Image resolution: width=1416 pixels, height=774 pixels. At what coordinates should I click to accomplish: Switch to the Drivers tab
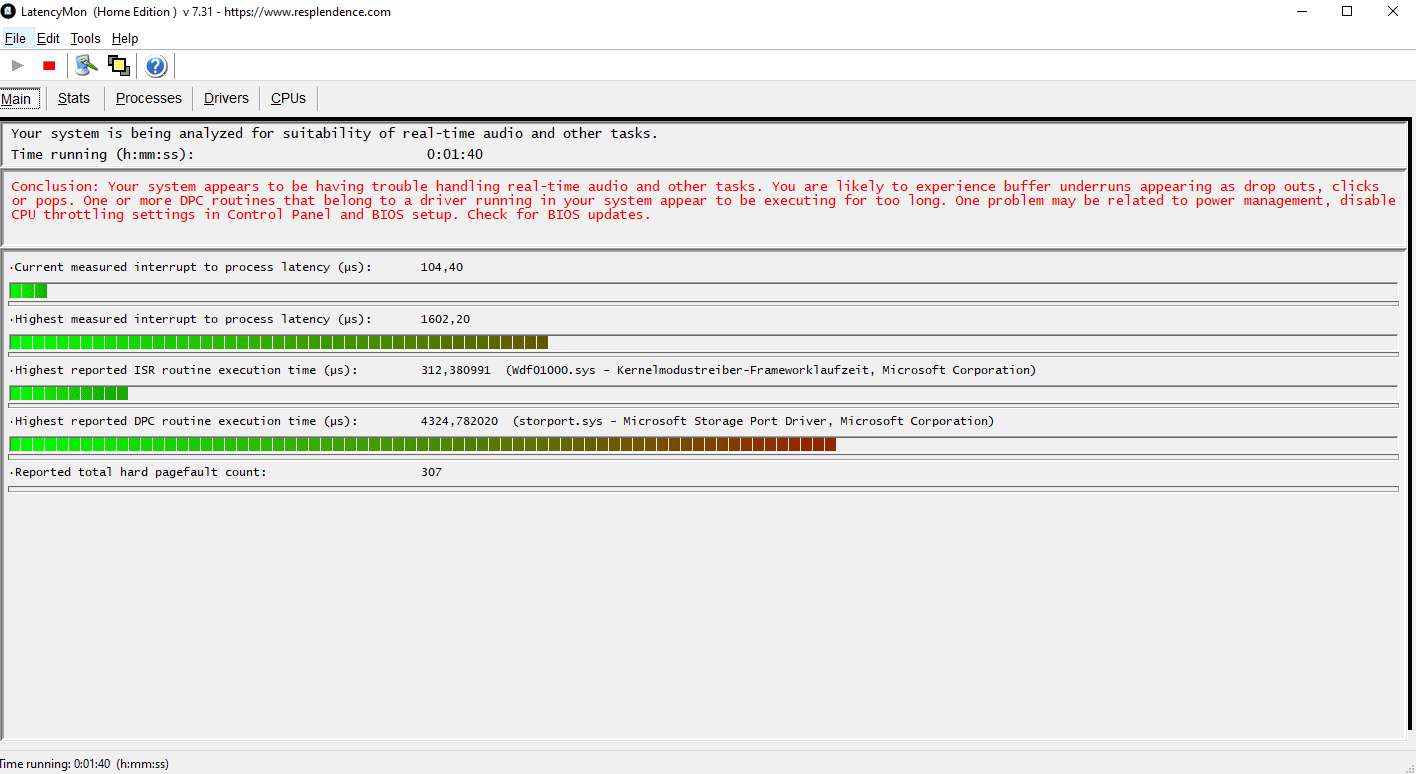[226, 98]
